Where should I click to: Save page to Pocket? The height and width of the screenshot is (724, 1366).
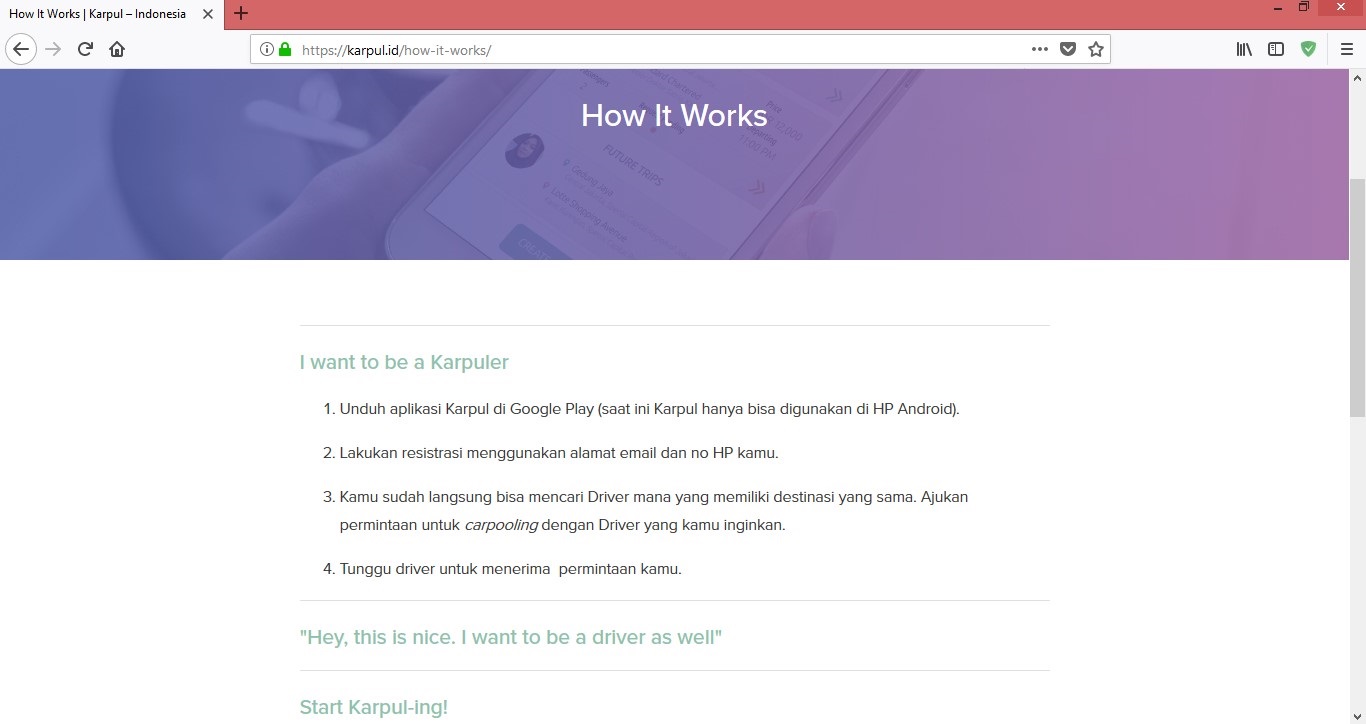(x=1067, y=49)
